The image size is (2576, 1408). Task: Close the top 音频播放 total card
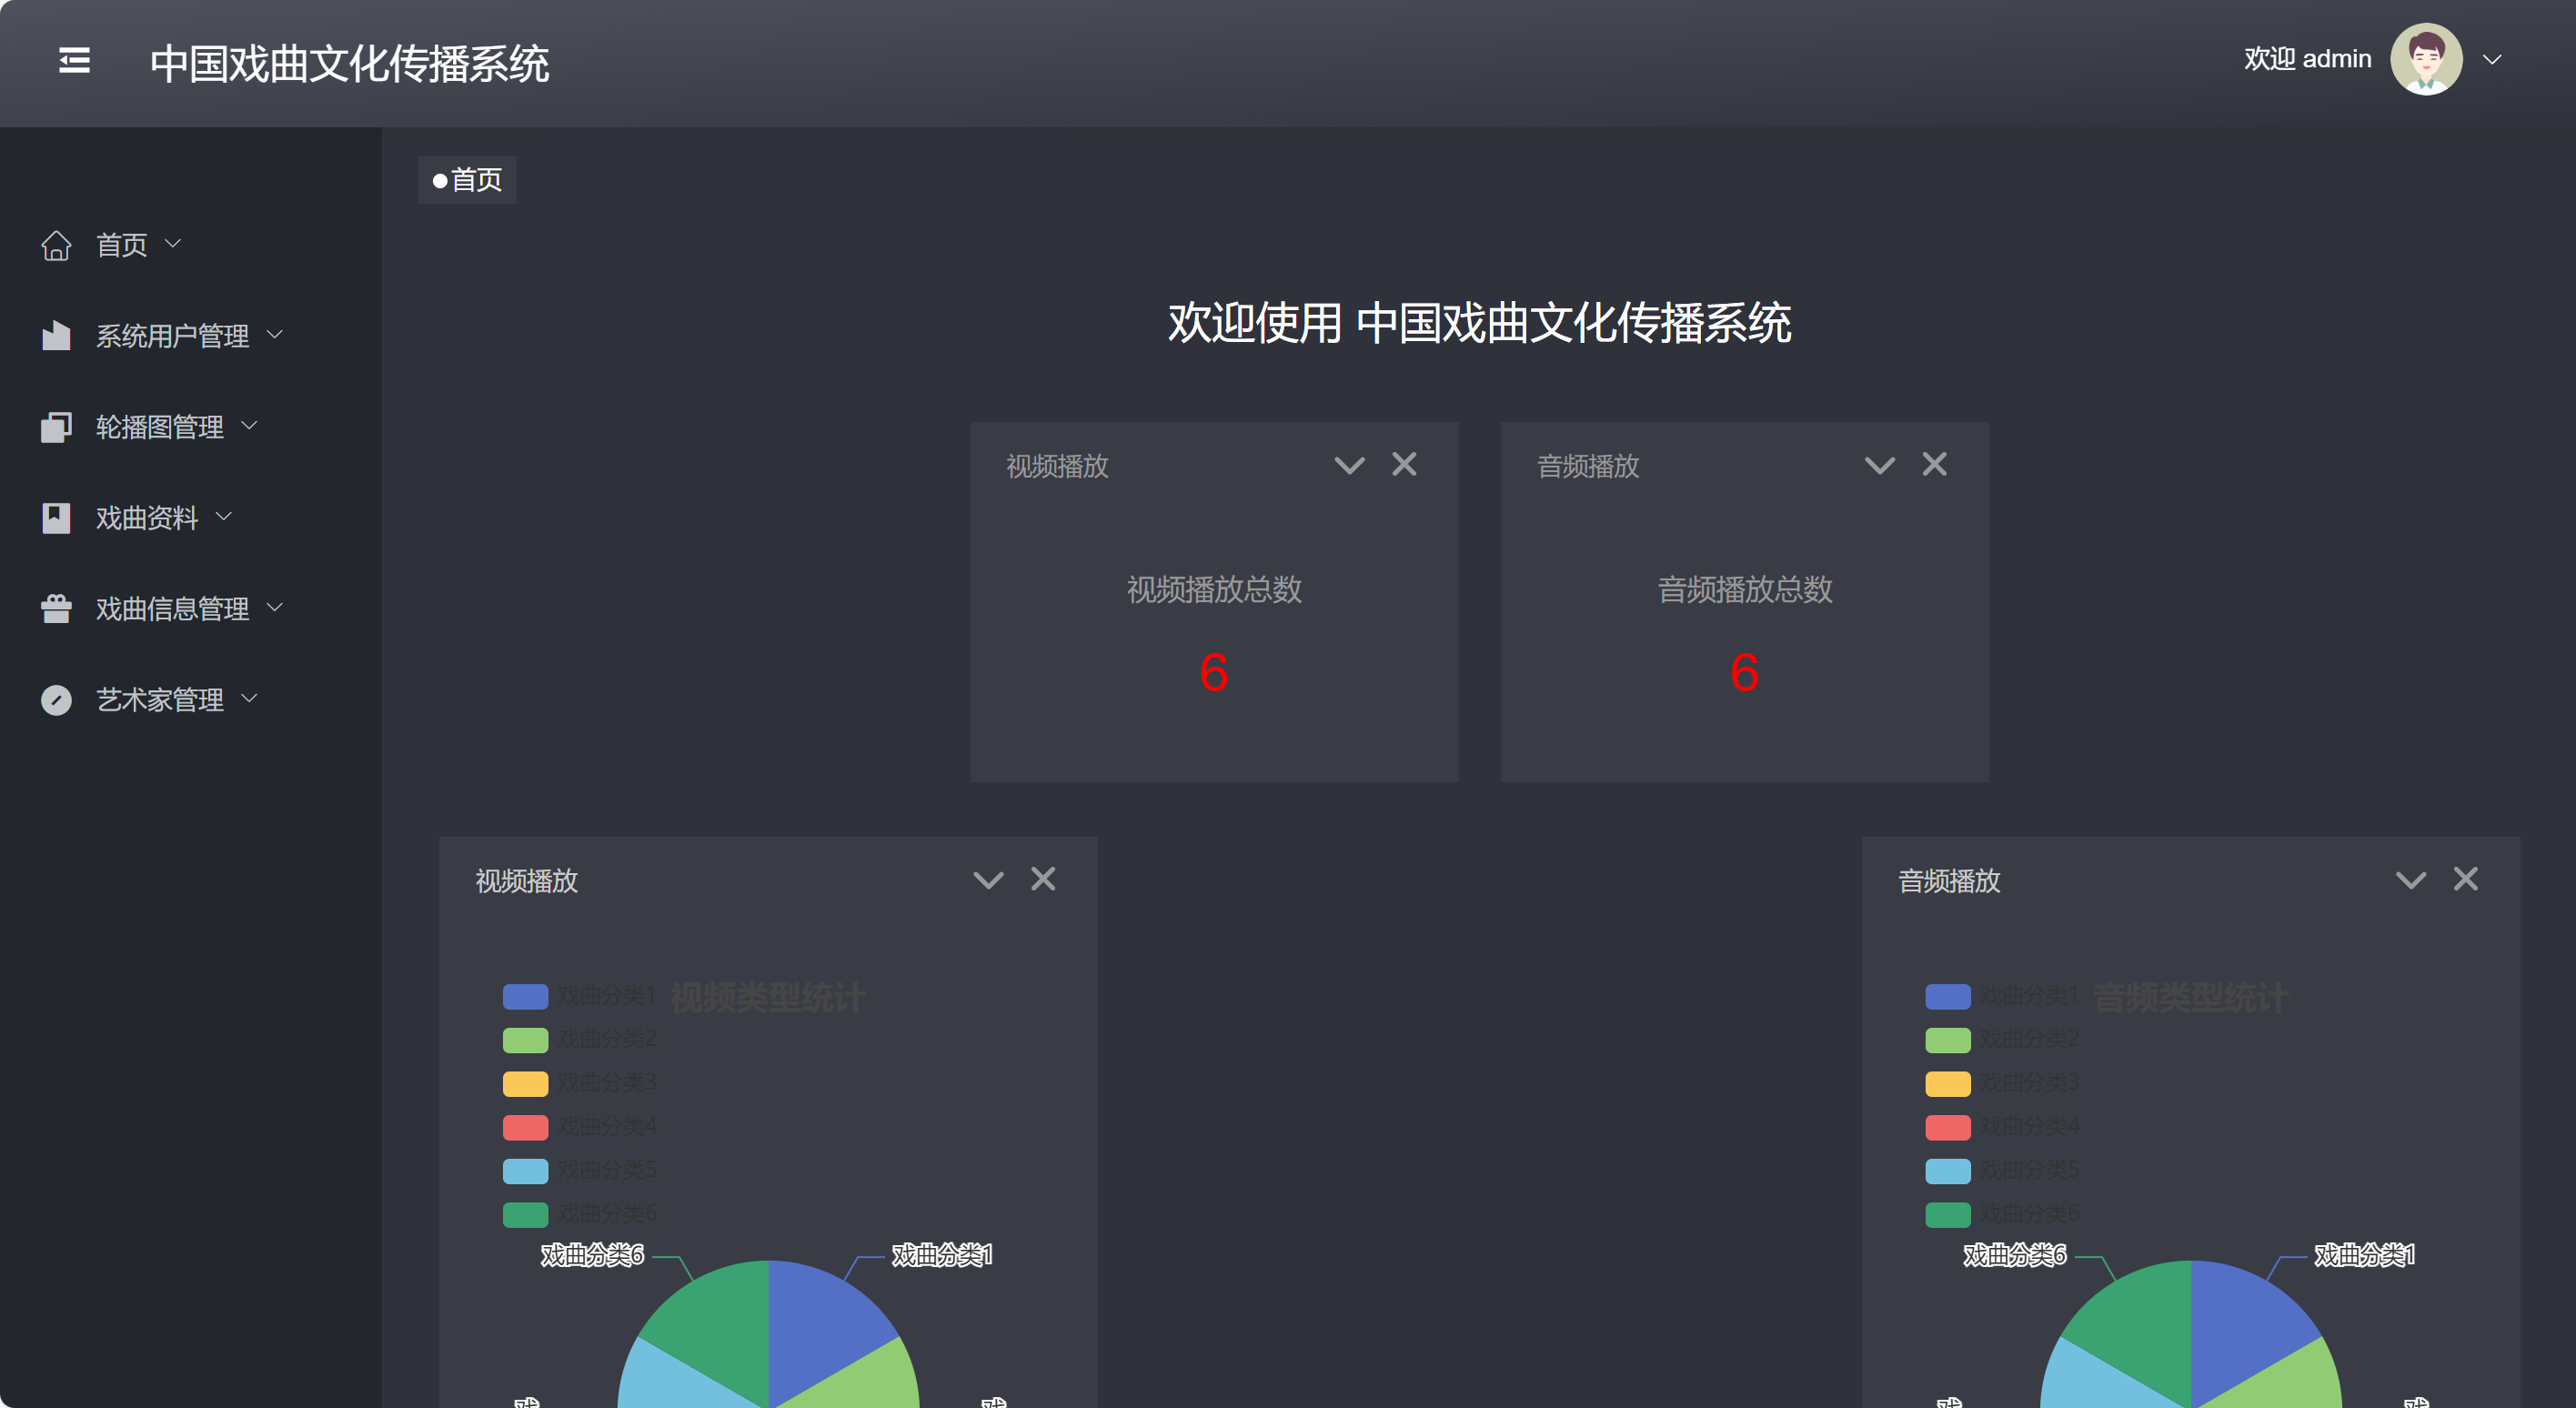1934,464
